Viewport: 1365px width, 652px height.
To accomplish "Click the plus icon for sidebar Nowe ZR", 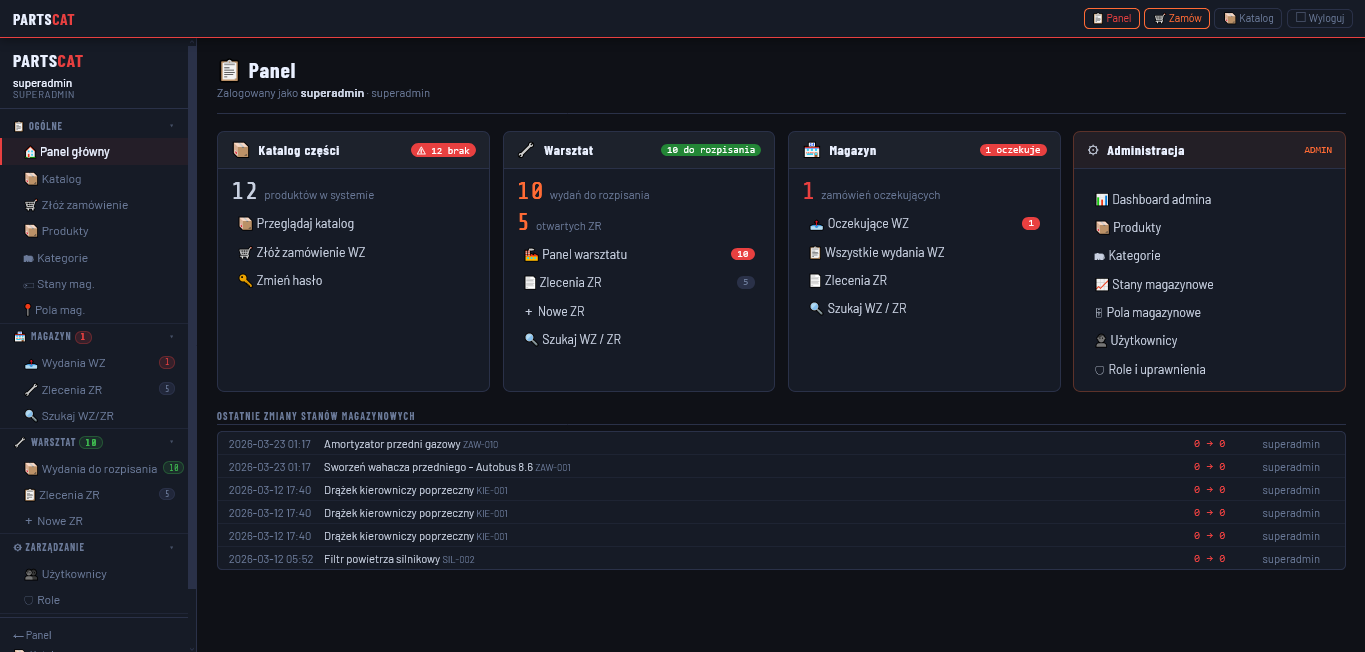I will (29, 521).
